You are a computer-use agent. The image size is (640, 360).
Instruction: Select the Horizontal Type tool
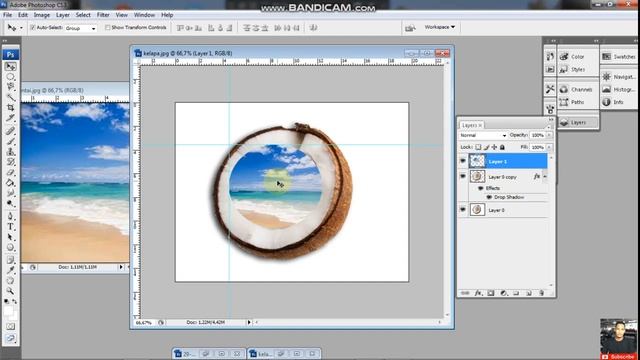coord(11,227)
